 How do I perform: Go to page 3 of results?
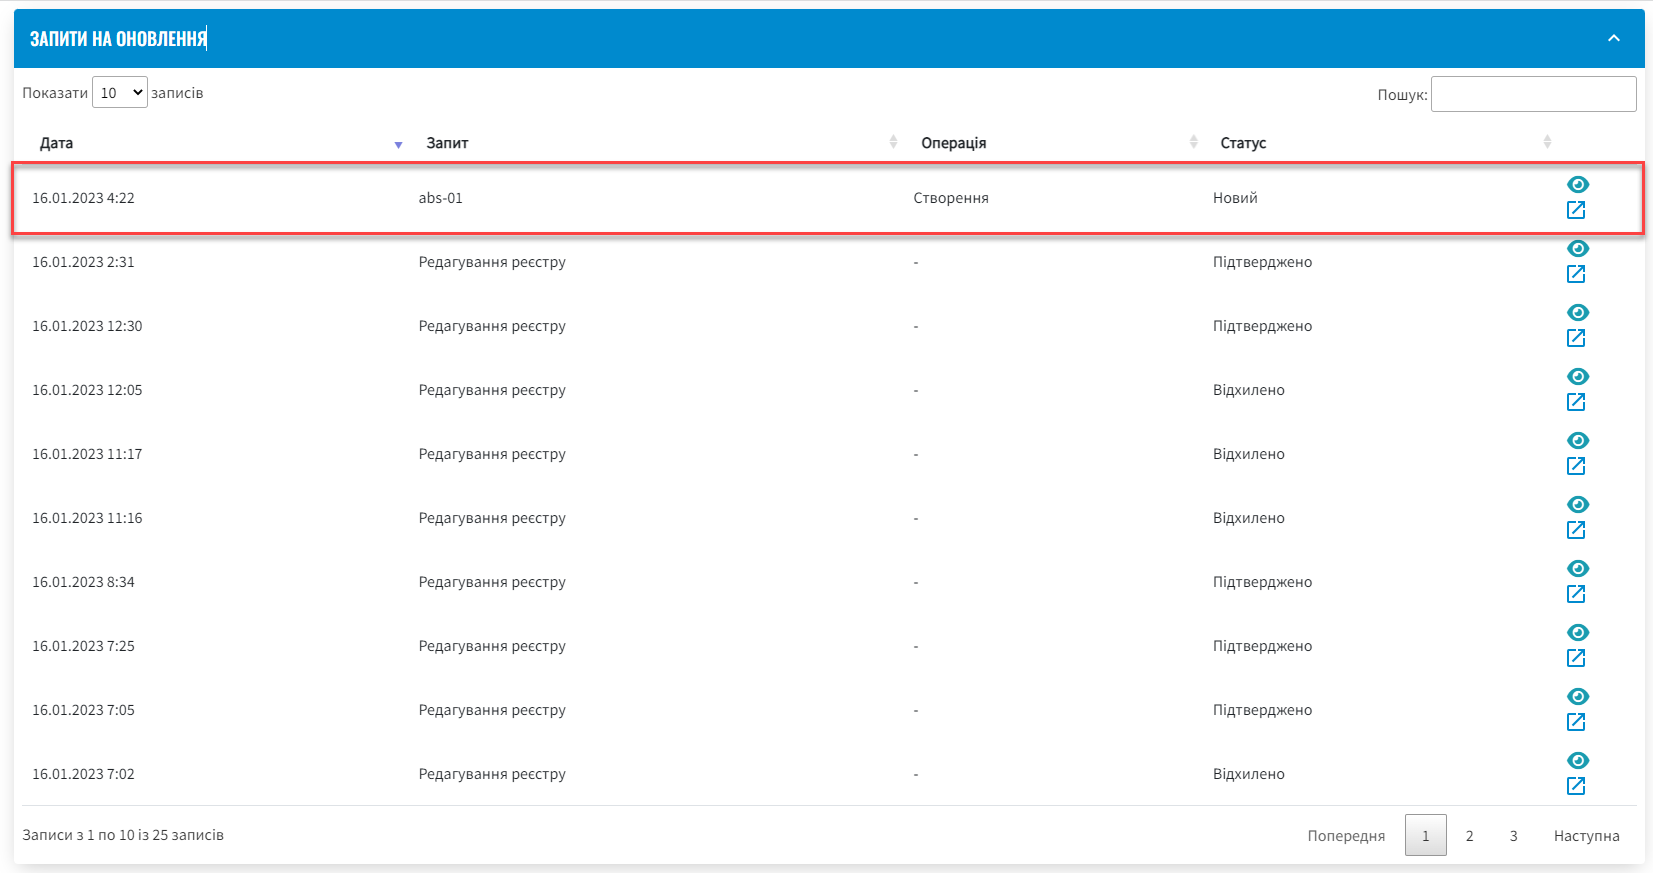[x=1513, y=836]
